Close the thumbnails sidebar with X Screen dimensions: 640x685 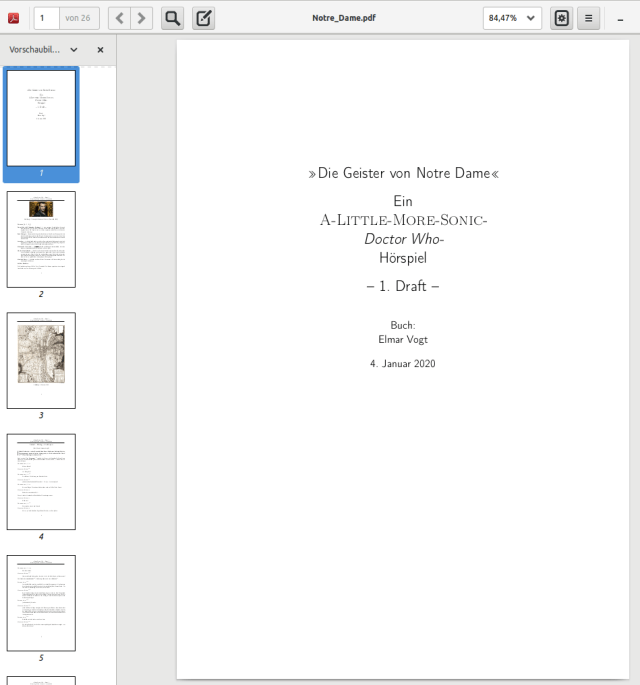(100, 49)
